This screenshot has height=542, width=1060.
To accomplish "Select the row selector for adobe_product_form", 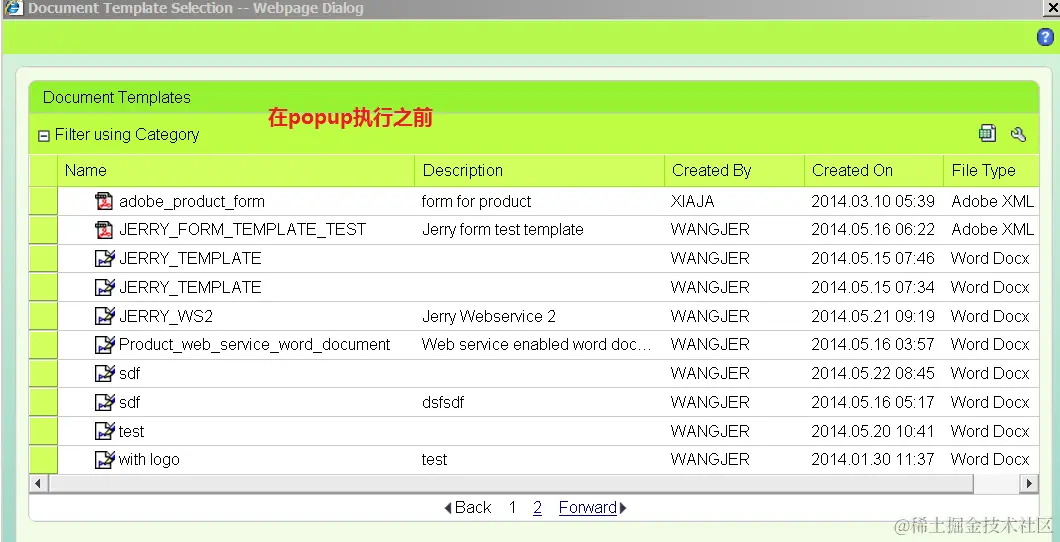I will (x=43, y=201).
